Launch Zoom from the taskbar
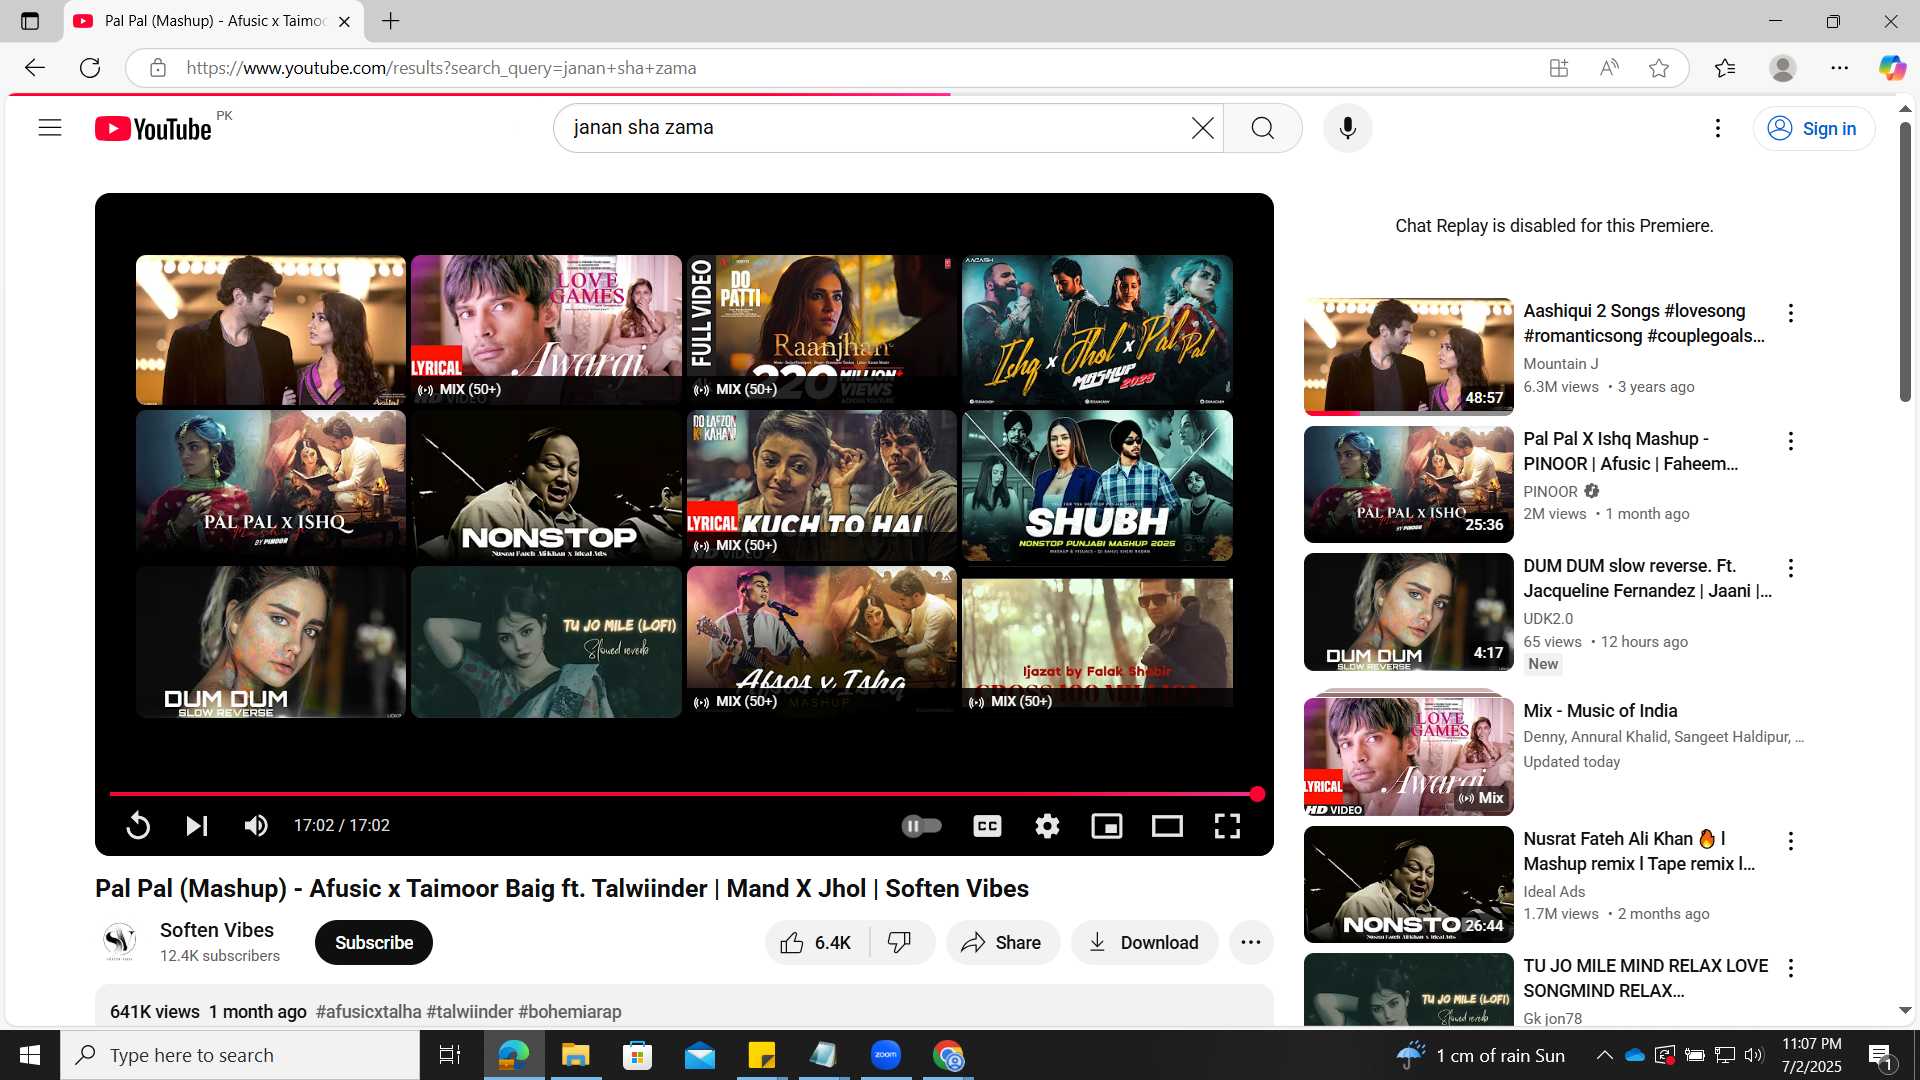The image size is (1920, 1080). 886,1055
